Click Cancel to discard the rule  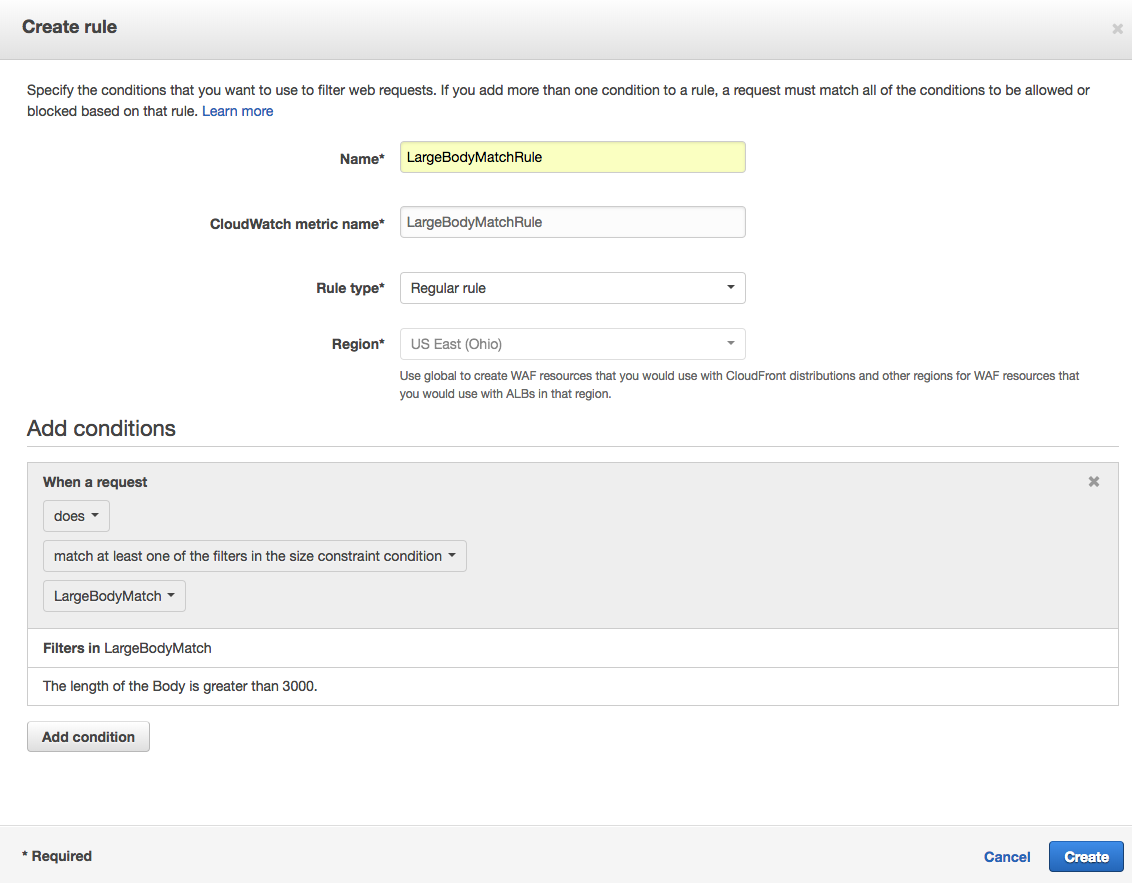(1006, 857)
